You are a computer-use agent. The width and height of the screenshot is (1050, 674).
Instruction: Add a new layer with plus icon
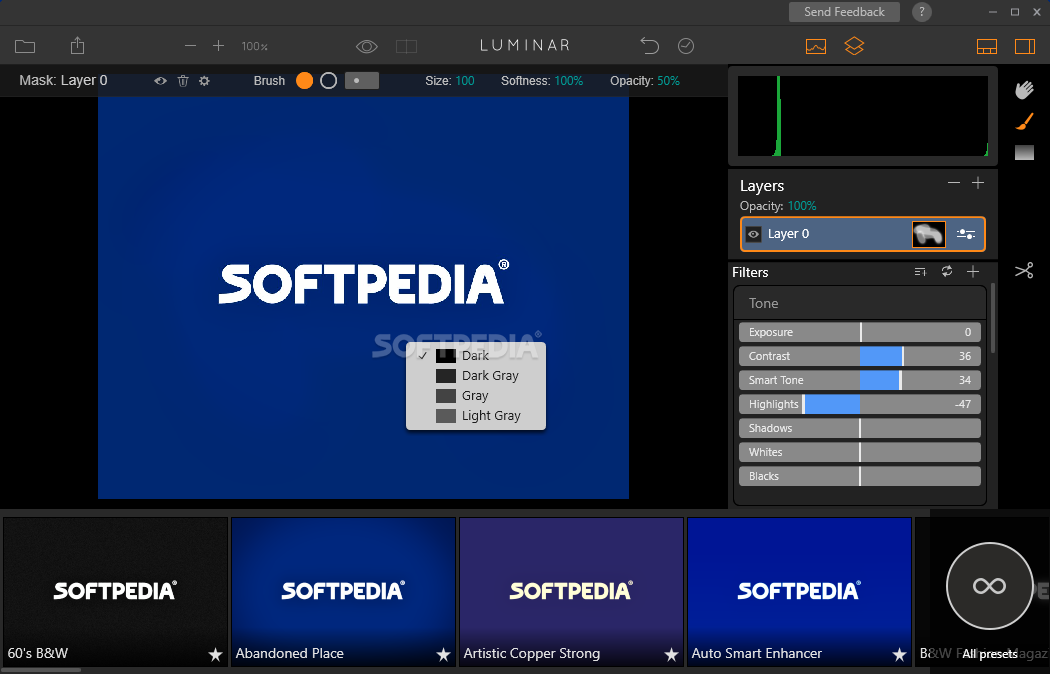pos(978,183)
